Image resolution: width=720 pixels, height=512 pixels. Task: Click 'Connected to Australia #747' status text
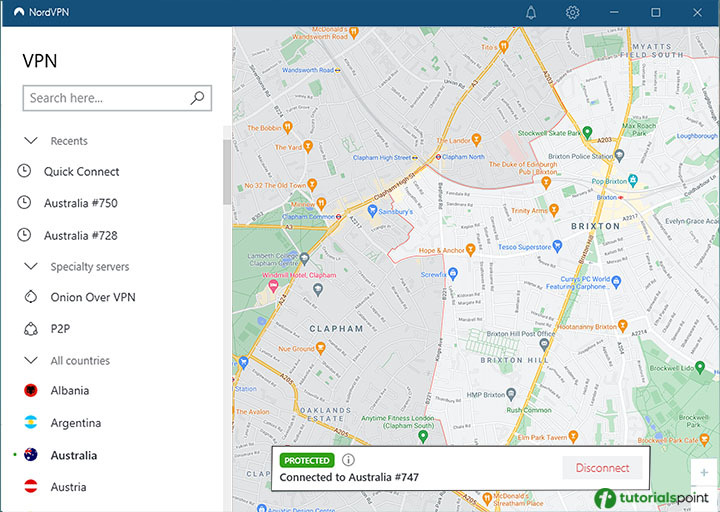(x=349, y=477)
